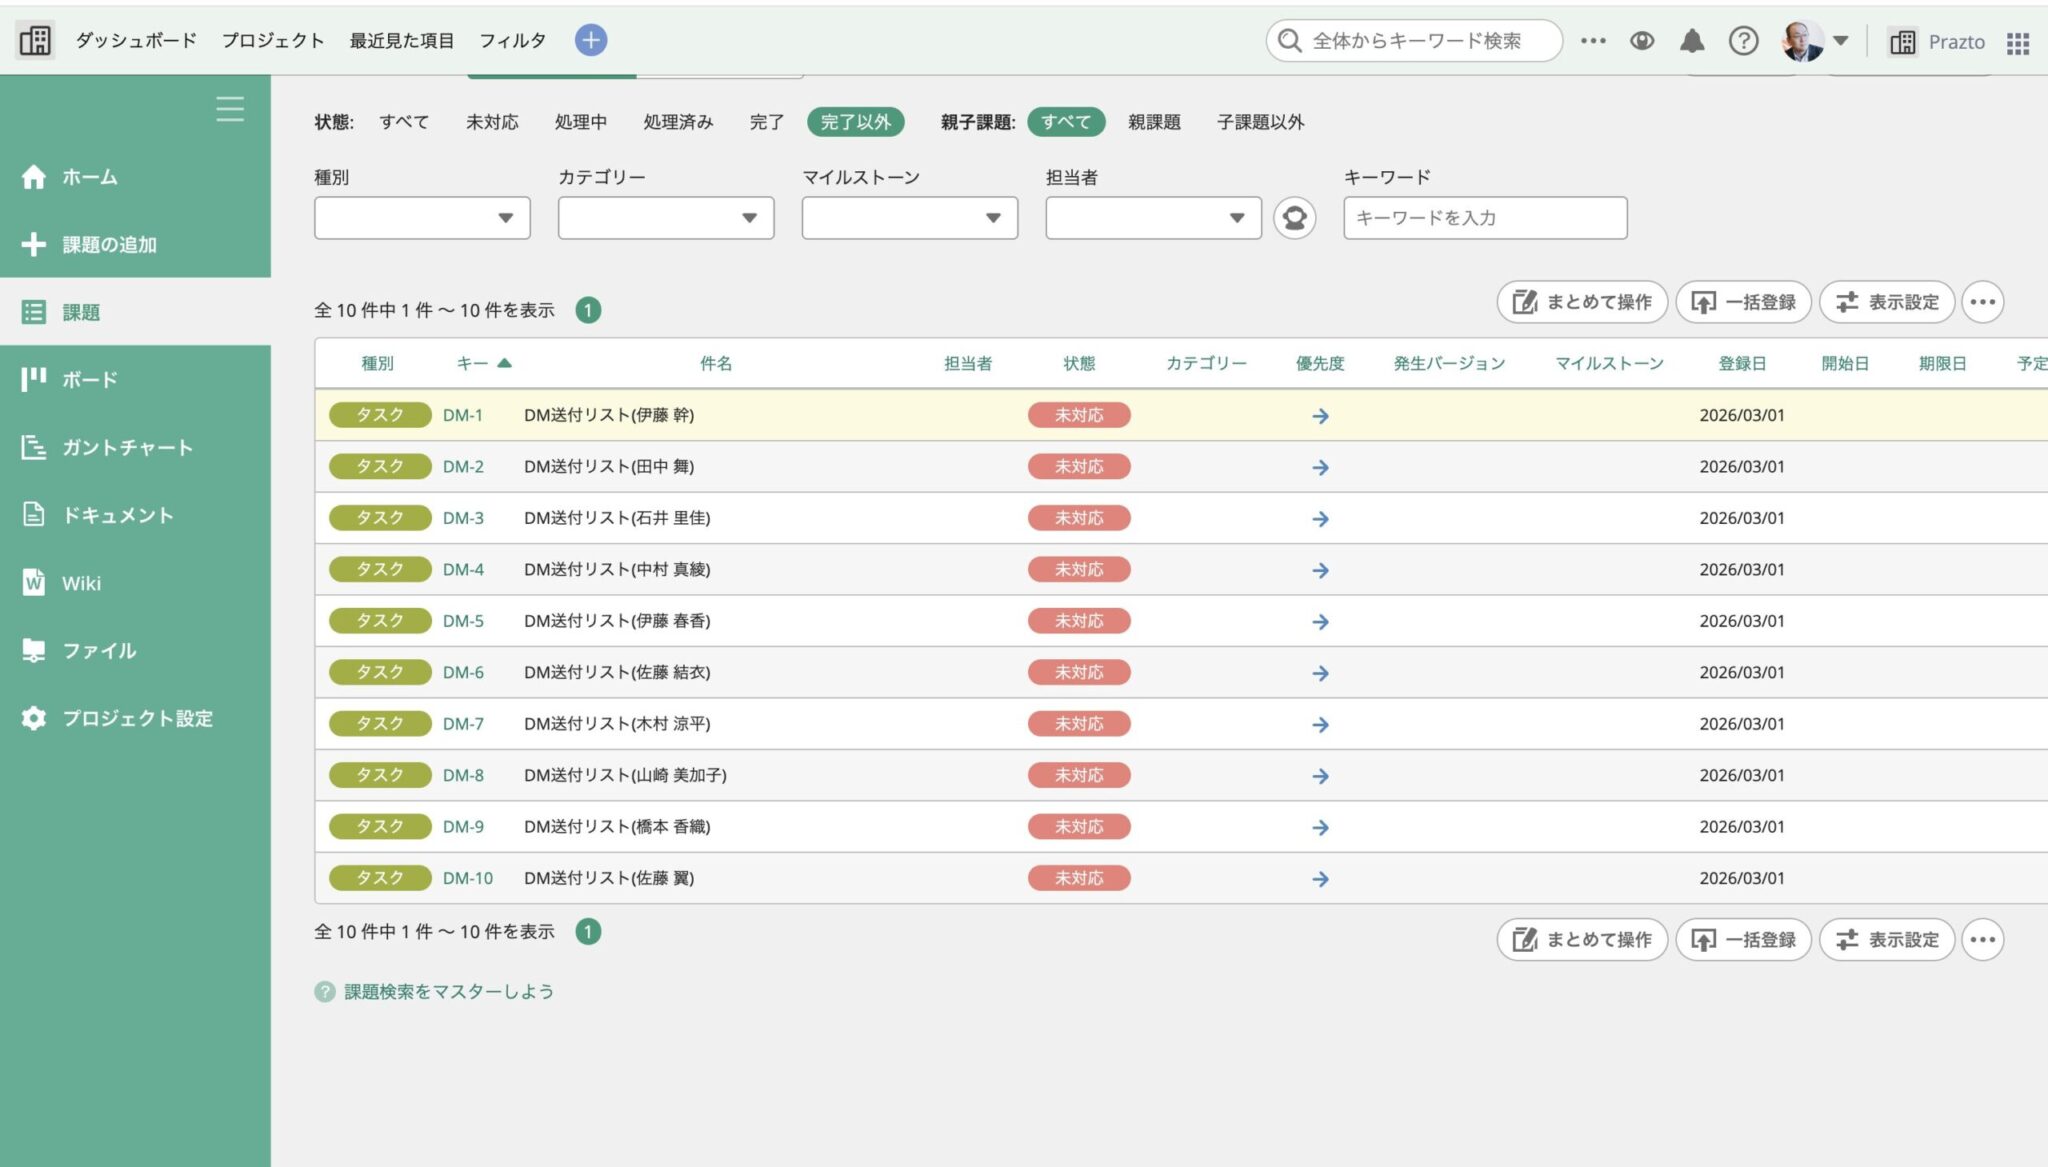This screenshot has height=1167, width=2048.
Task: Click the watched items eye icon
Action: coord(1643,41)
